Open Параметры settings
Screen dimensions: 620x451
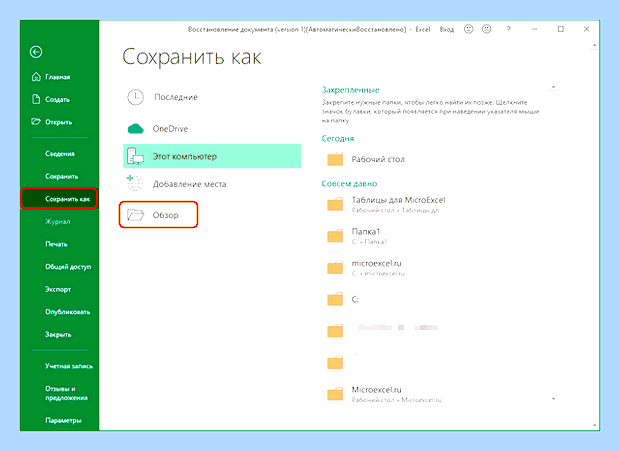point(63,420)
